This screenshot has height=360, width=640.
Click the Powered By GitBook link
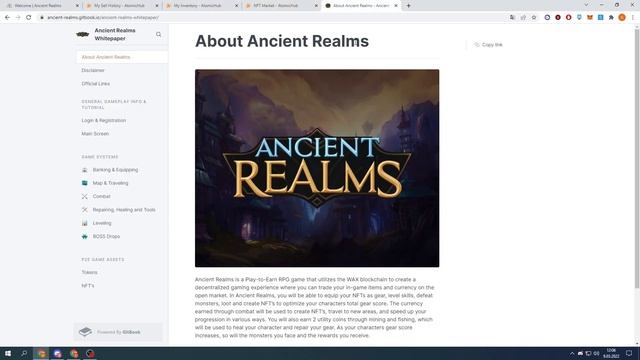pyautogui.click(x=118, y=332)
